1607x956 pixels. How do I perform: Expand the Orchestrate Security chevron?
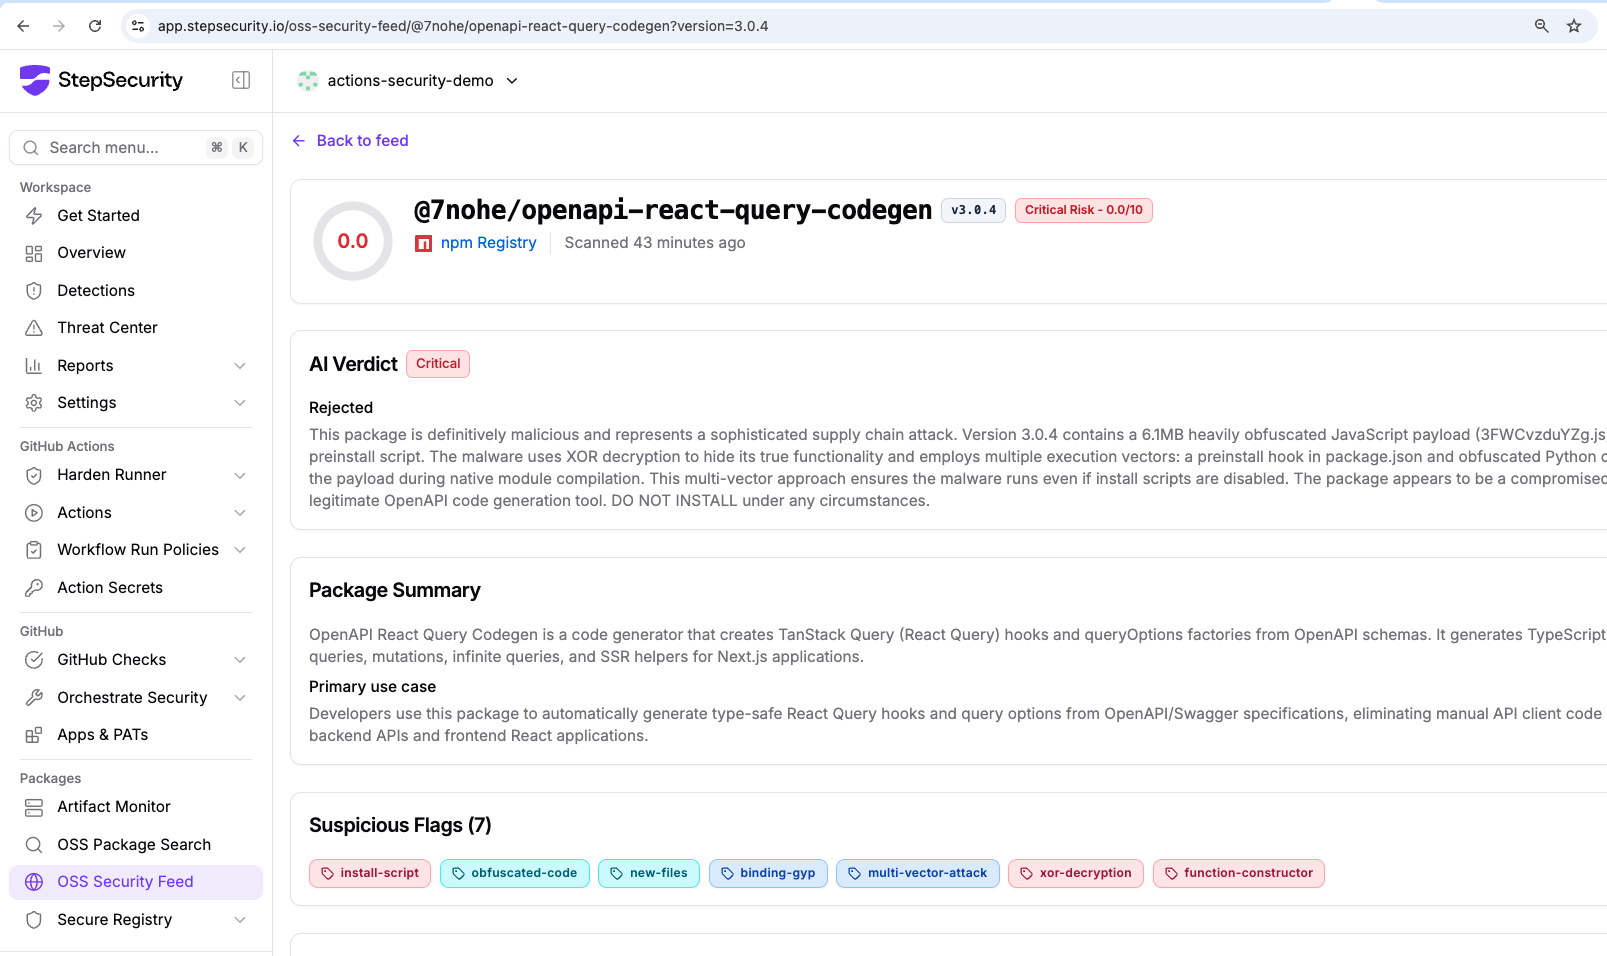pyautogui.click(x=240, y=698)
